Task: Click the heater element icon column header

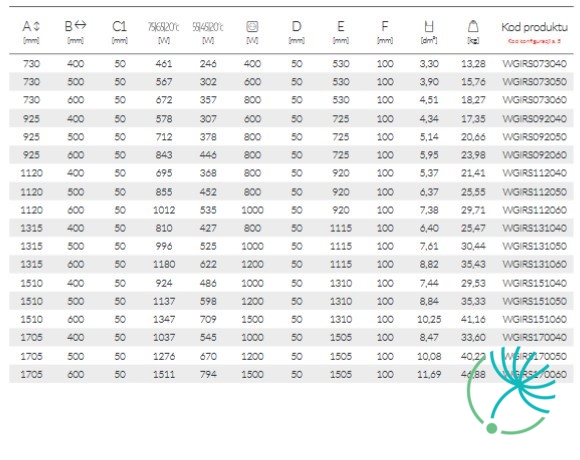Action: (252, 27)
